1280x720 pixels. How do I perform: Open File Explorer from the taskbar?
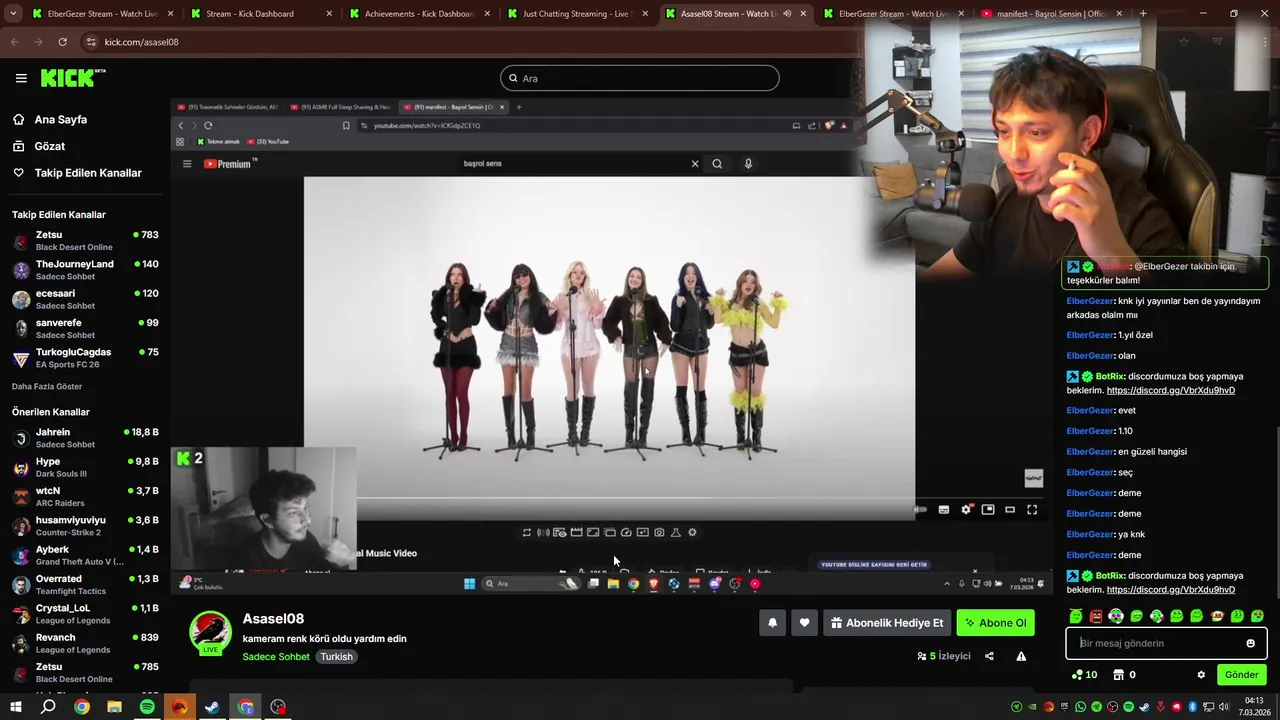114,707
